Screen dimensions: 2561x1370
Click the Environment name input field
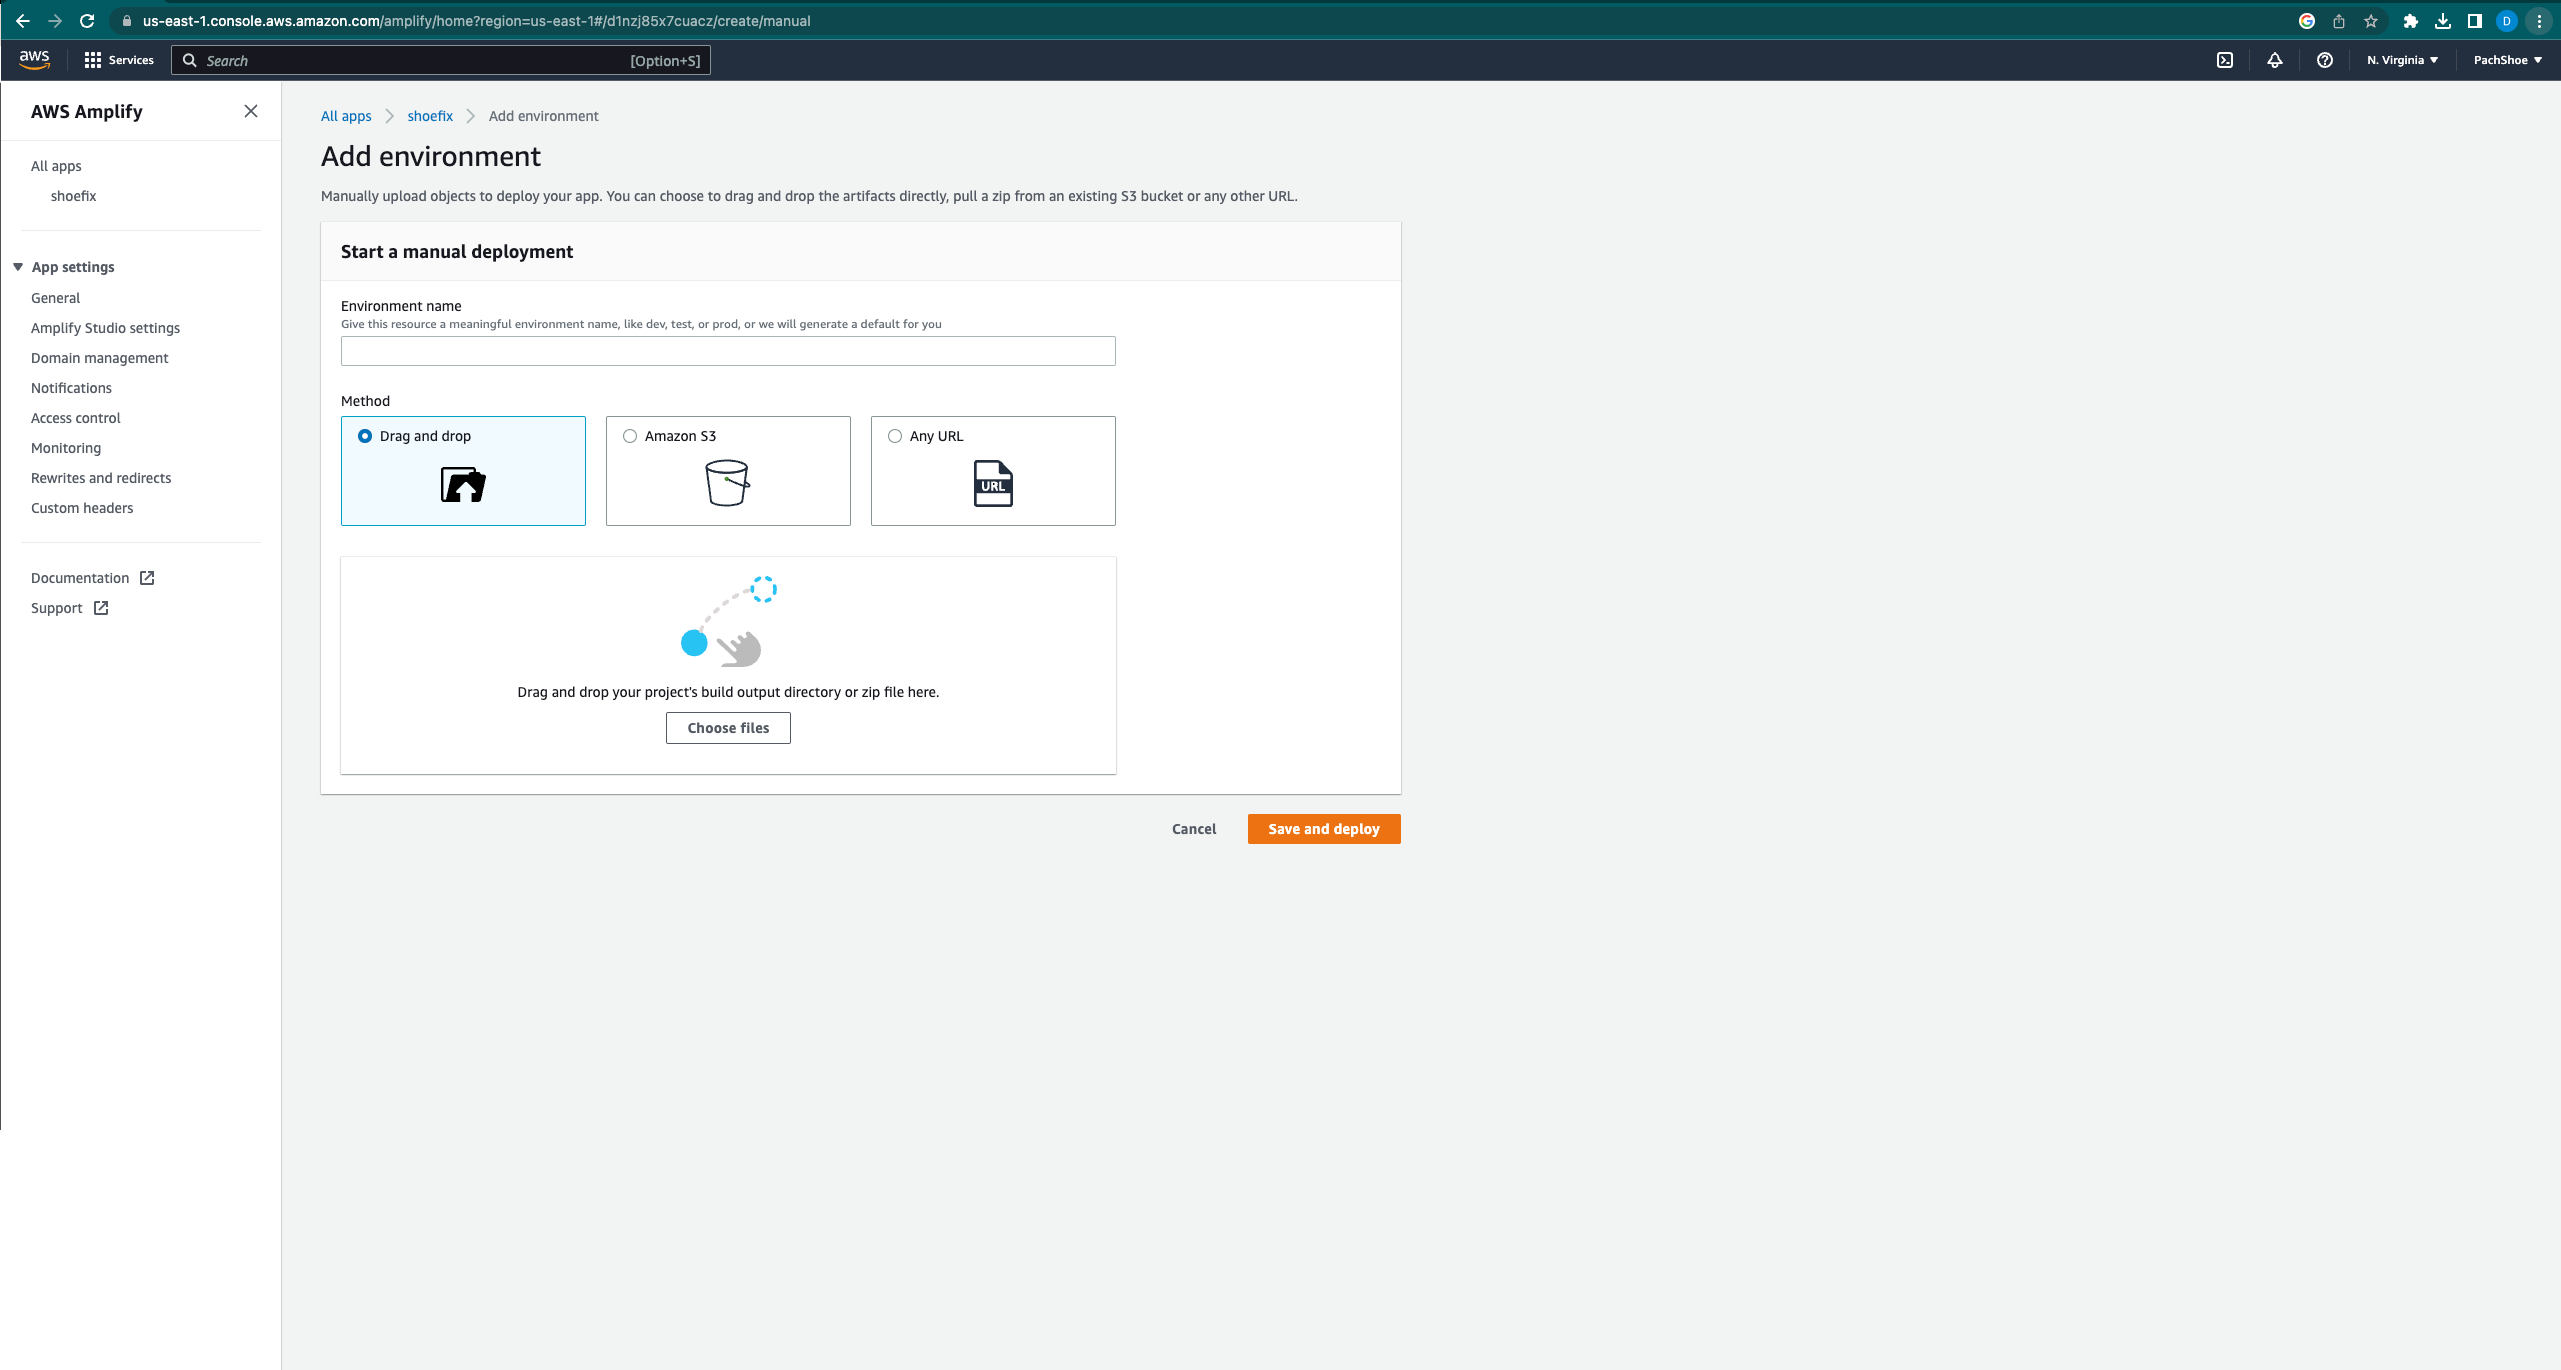pyautogui.click(x=728, y=351)
